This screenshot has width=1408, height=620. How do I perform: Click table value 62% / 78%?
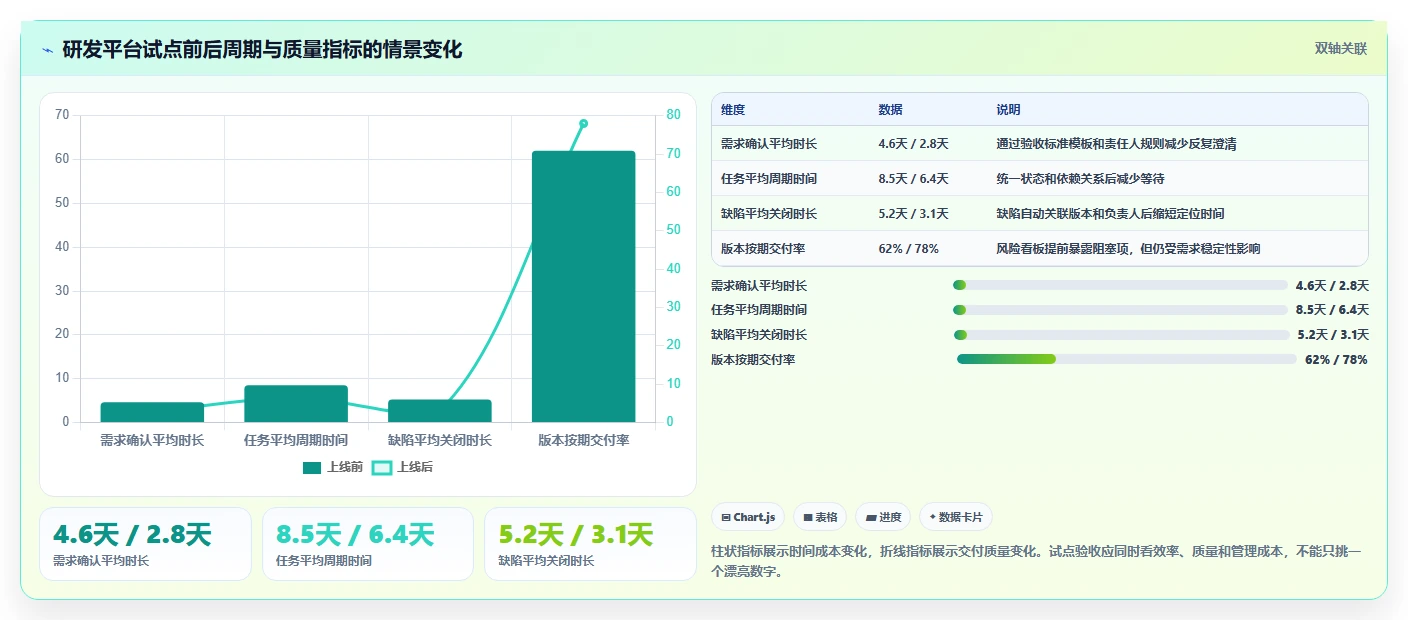pos(908,249)
